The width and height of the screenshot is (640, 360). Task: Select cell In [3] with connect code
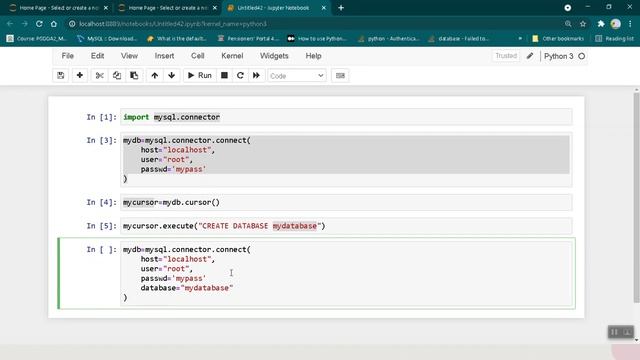point(346,160)
